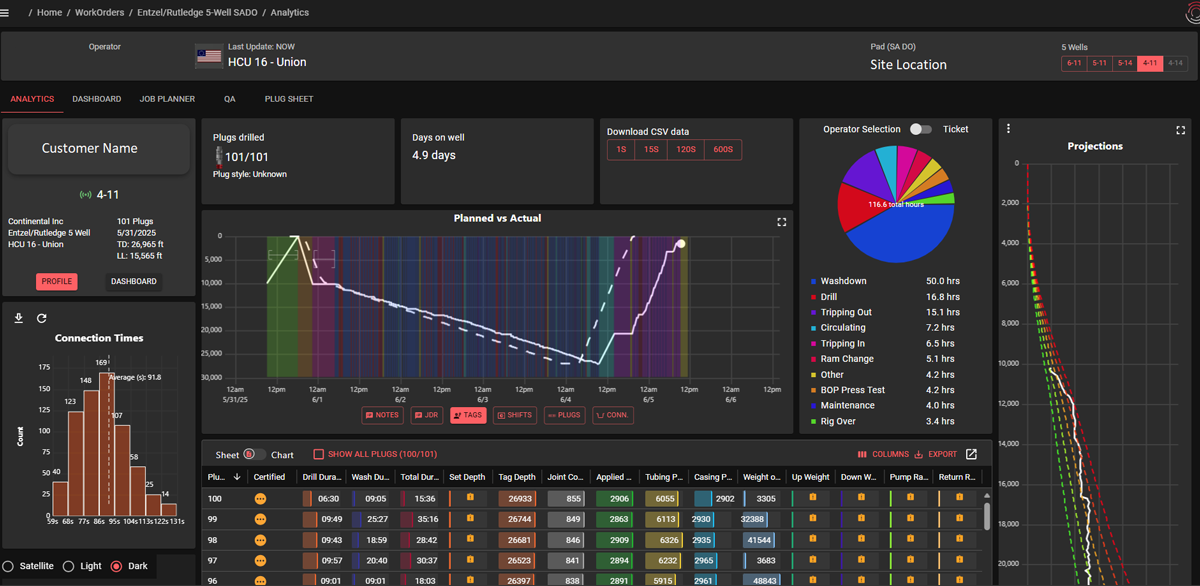
Task: Switch to the Job Planner tab
Action: tap(167, 99)
